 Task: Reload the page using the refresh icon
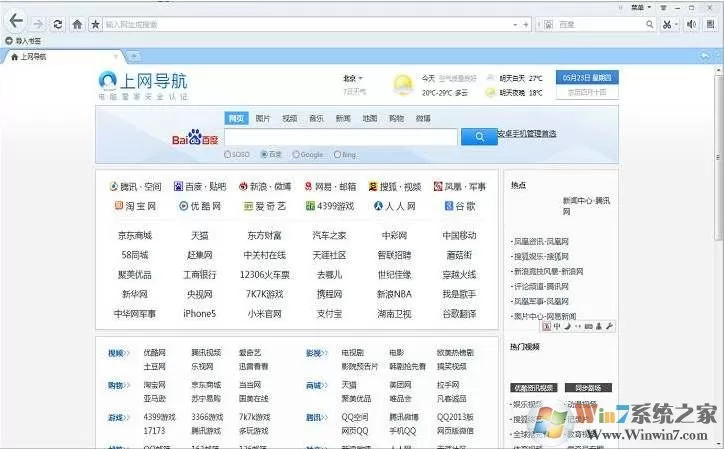pos(58,24)
